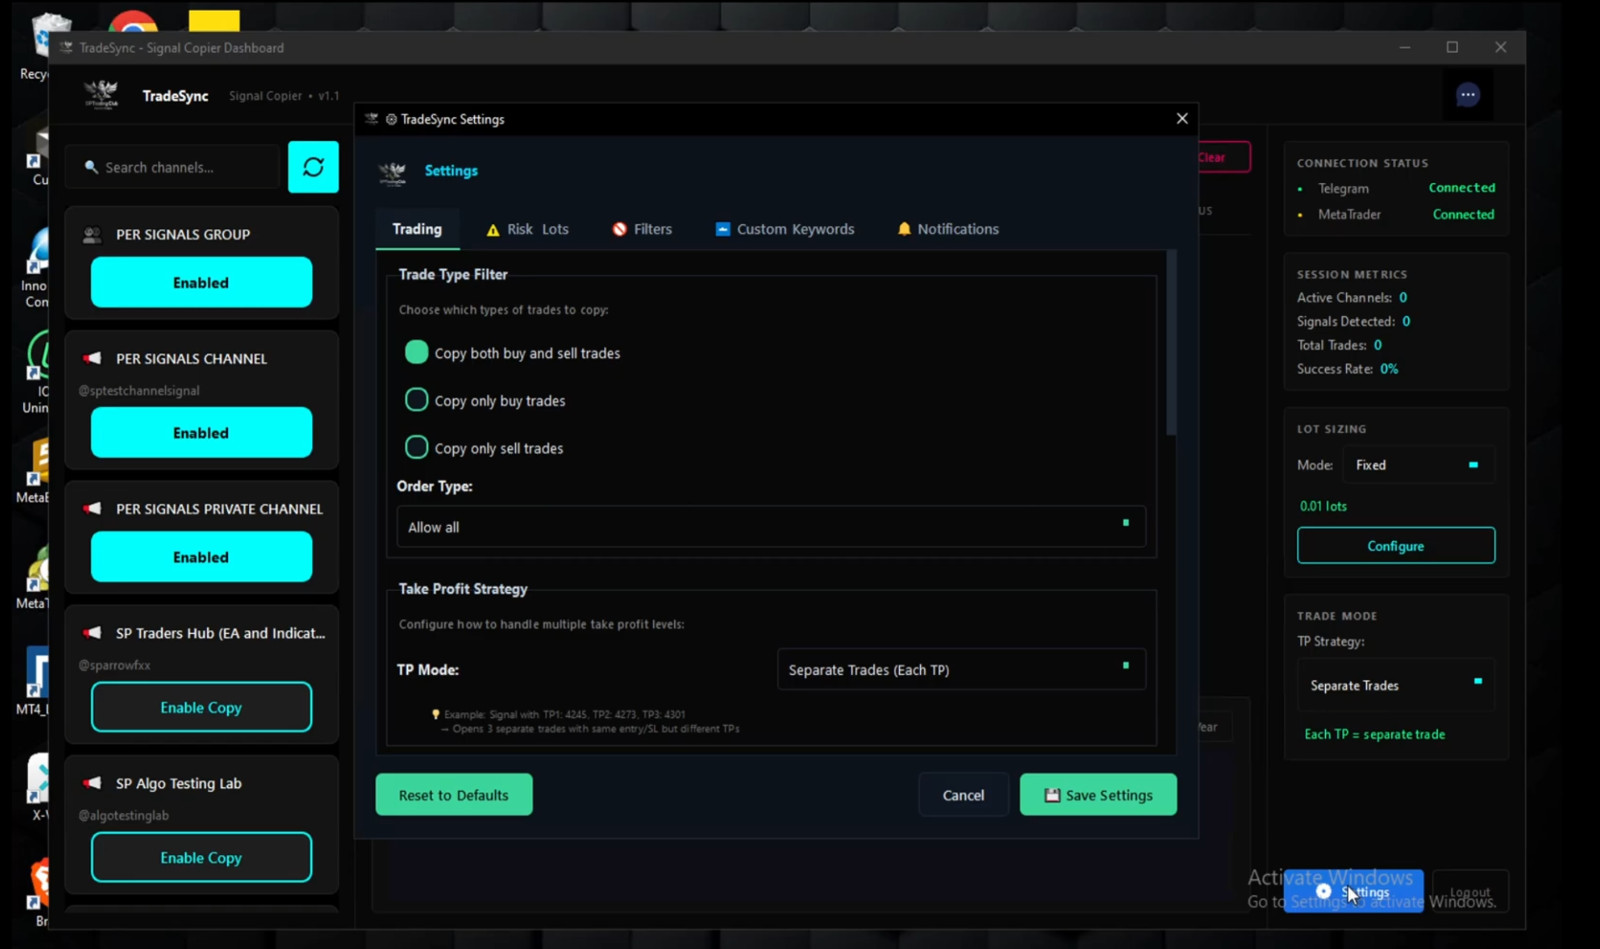Image resolution: width=1600 pixels, height=949 pixels.
Task: Enable Copy for SP Traders Hub
Action: [x=201, y=707]
